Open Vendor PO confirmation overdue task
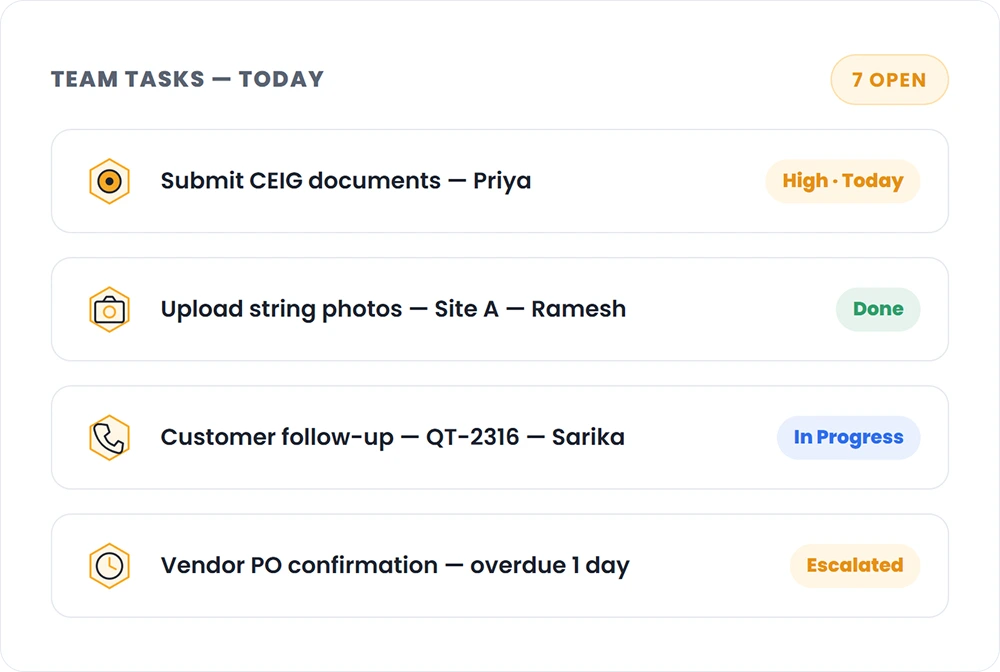The width and height of the screenshot is (1000, 672). [395, 566]
